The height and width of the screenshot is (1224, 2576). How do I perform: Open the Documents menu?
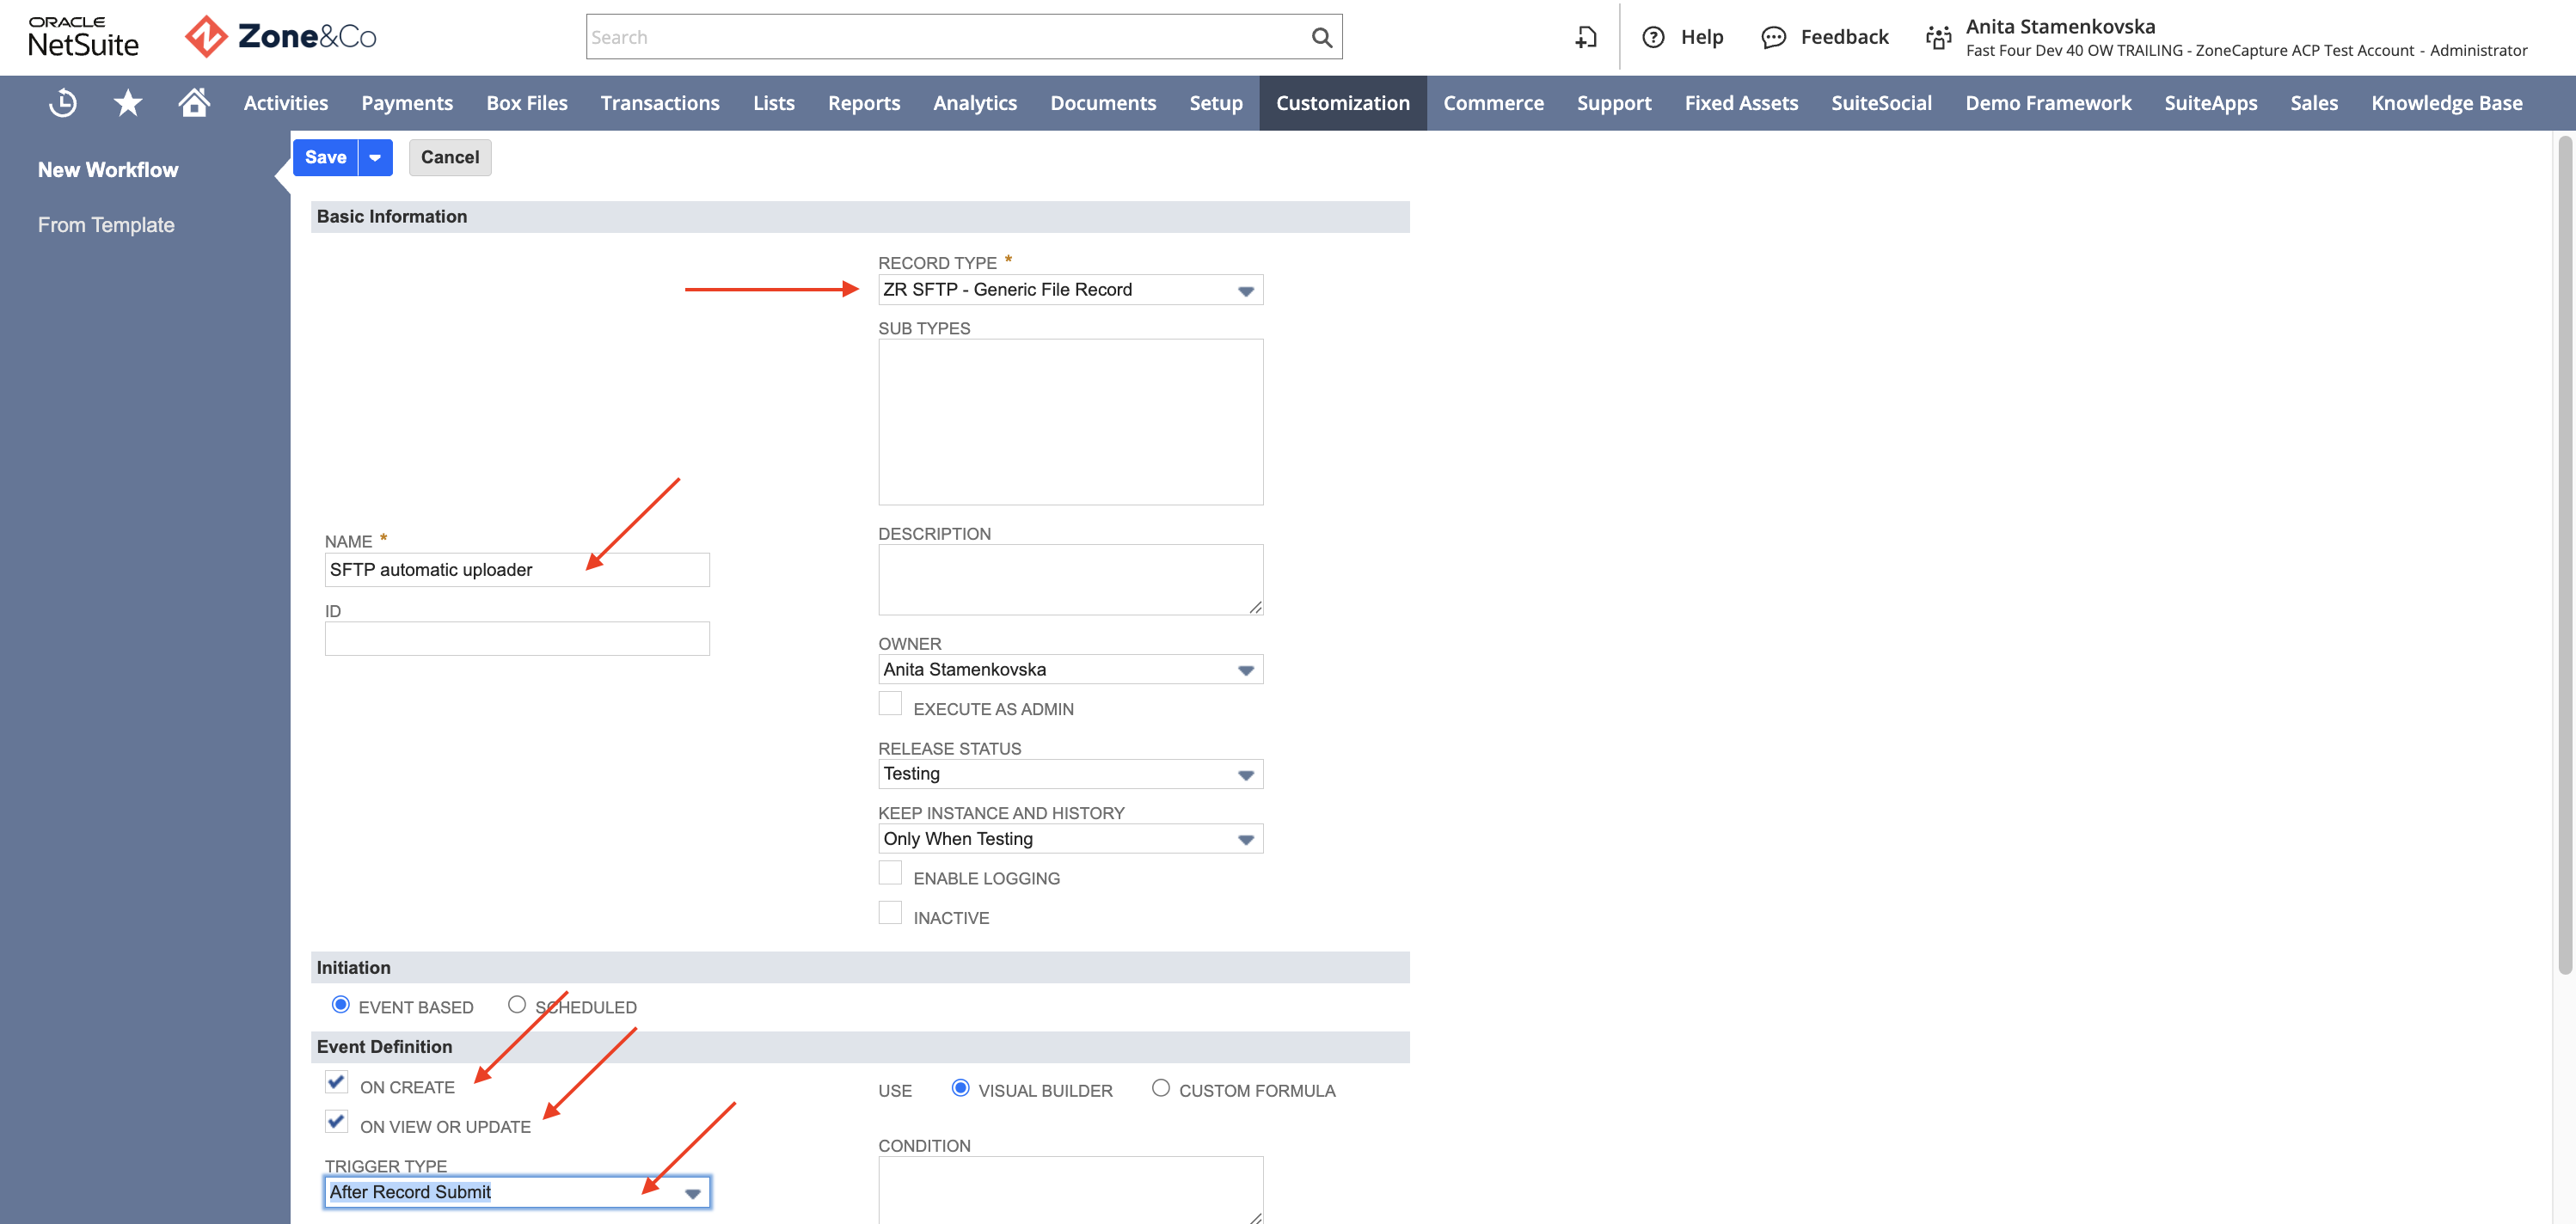pos(1103,103)
